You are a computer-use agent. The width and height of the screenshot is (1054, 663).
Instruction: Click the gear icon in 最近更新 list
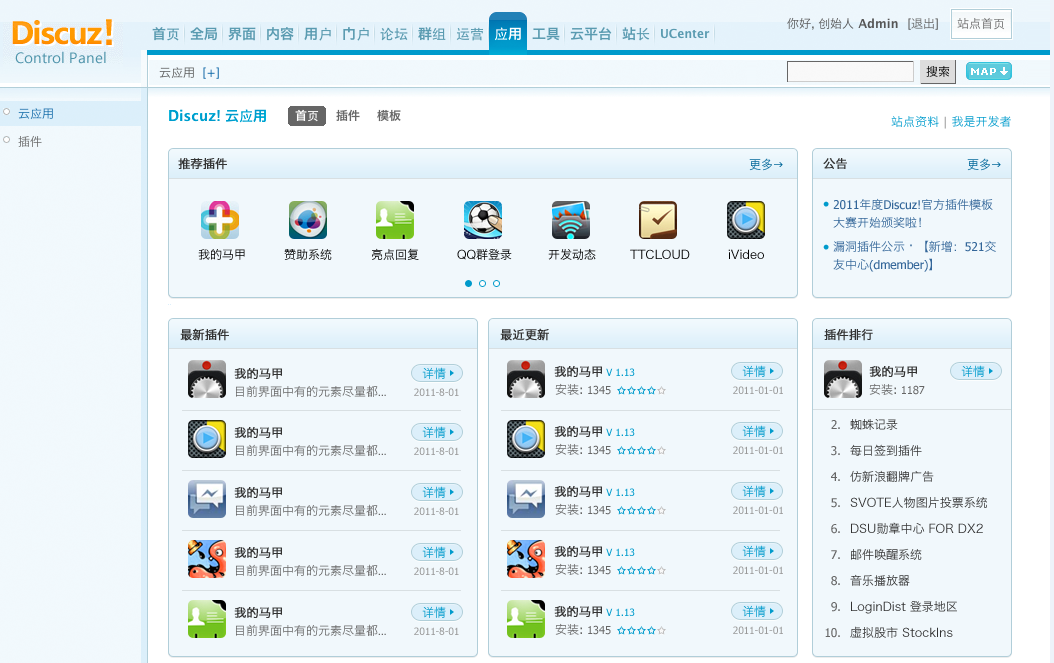tap(526, 379)
